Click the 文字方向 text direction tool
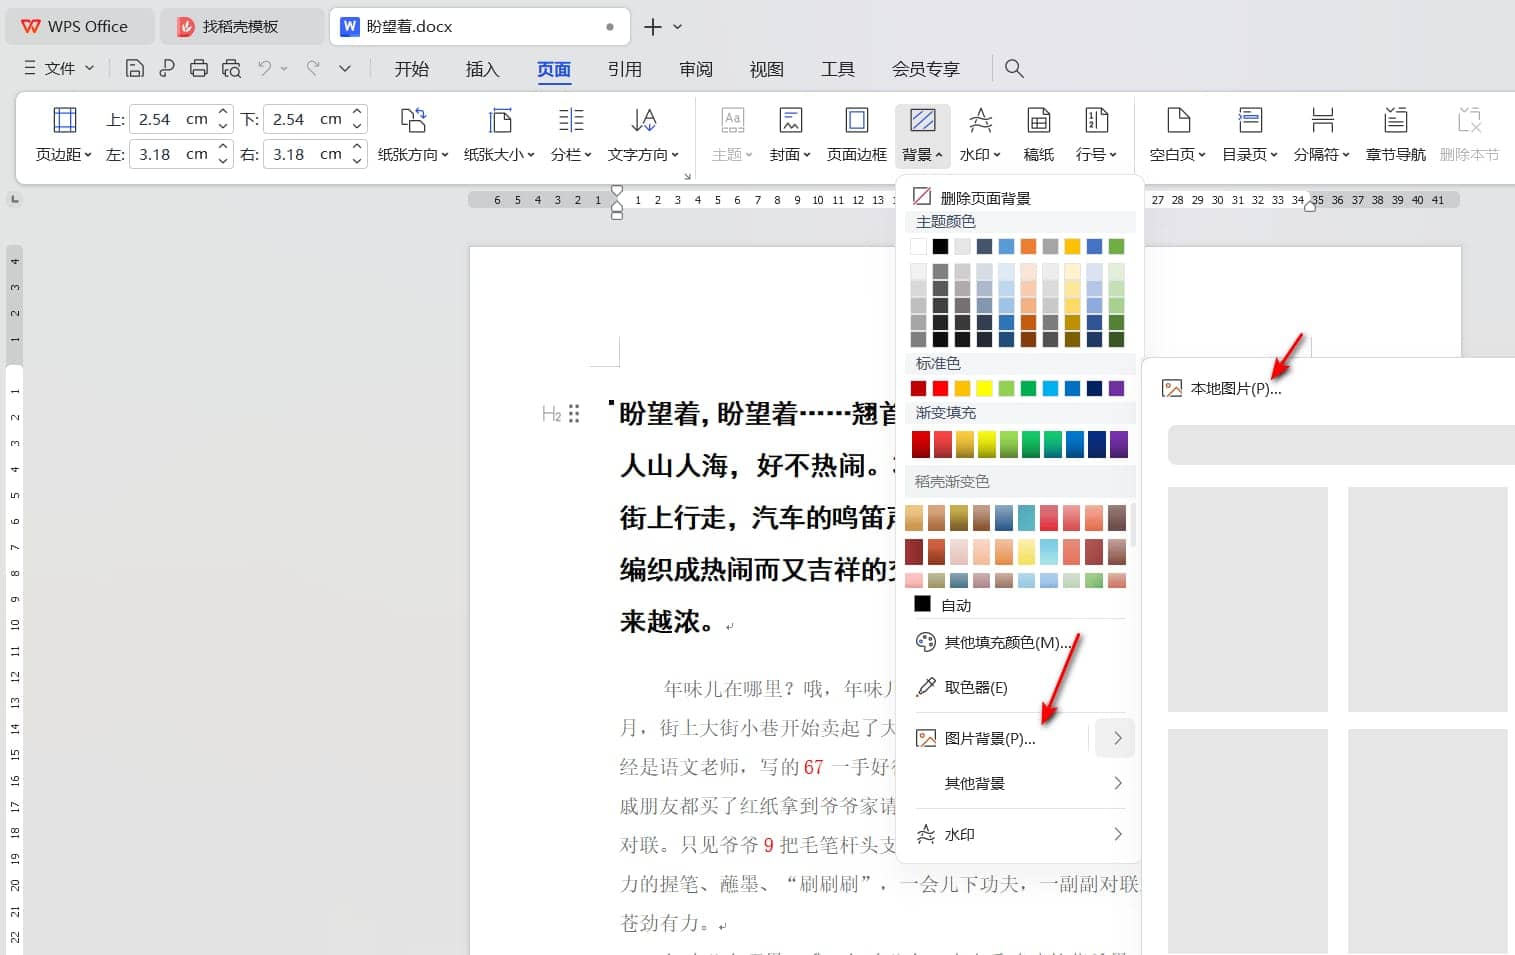The height and width of the screenshot is (955, 1515). 643,135
